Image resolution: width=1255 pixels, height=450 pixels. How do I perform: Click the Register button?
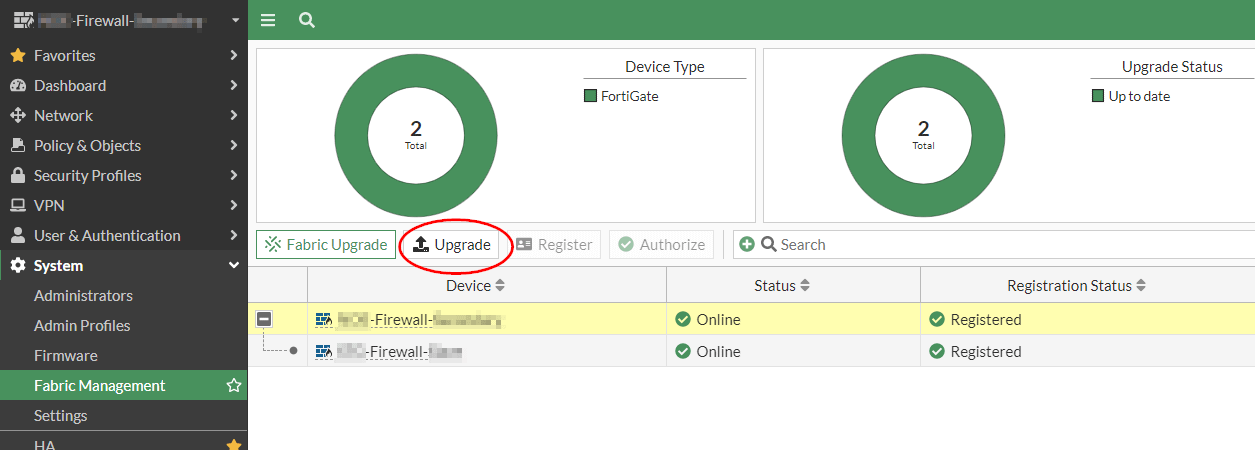554,245
